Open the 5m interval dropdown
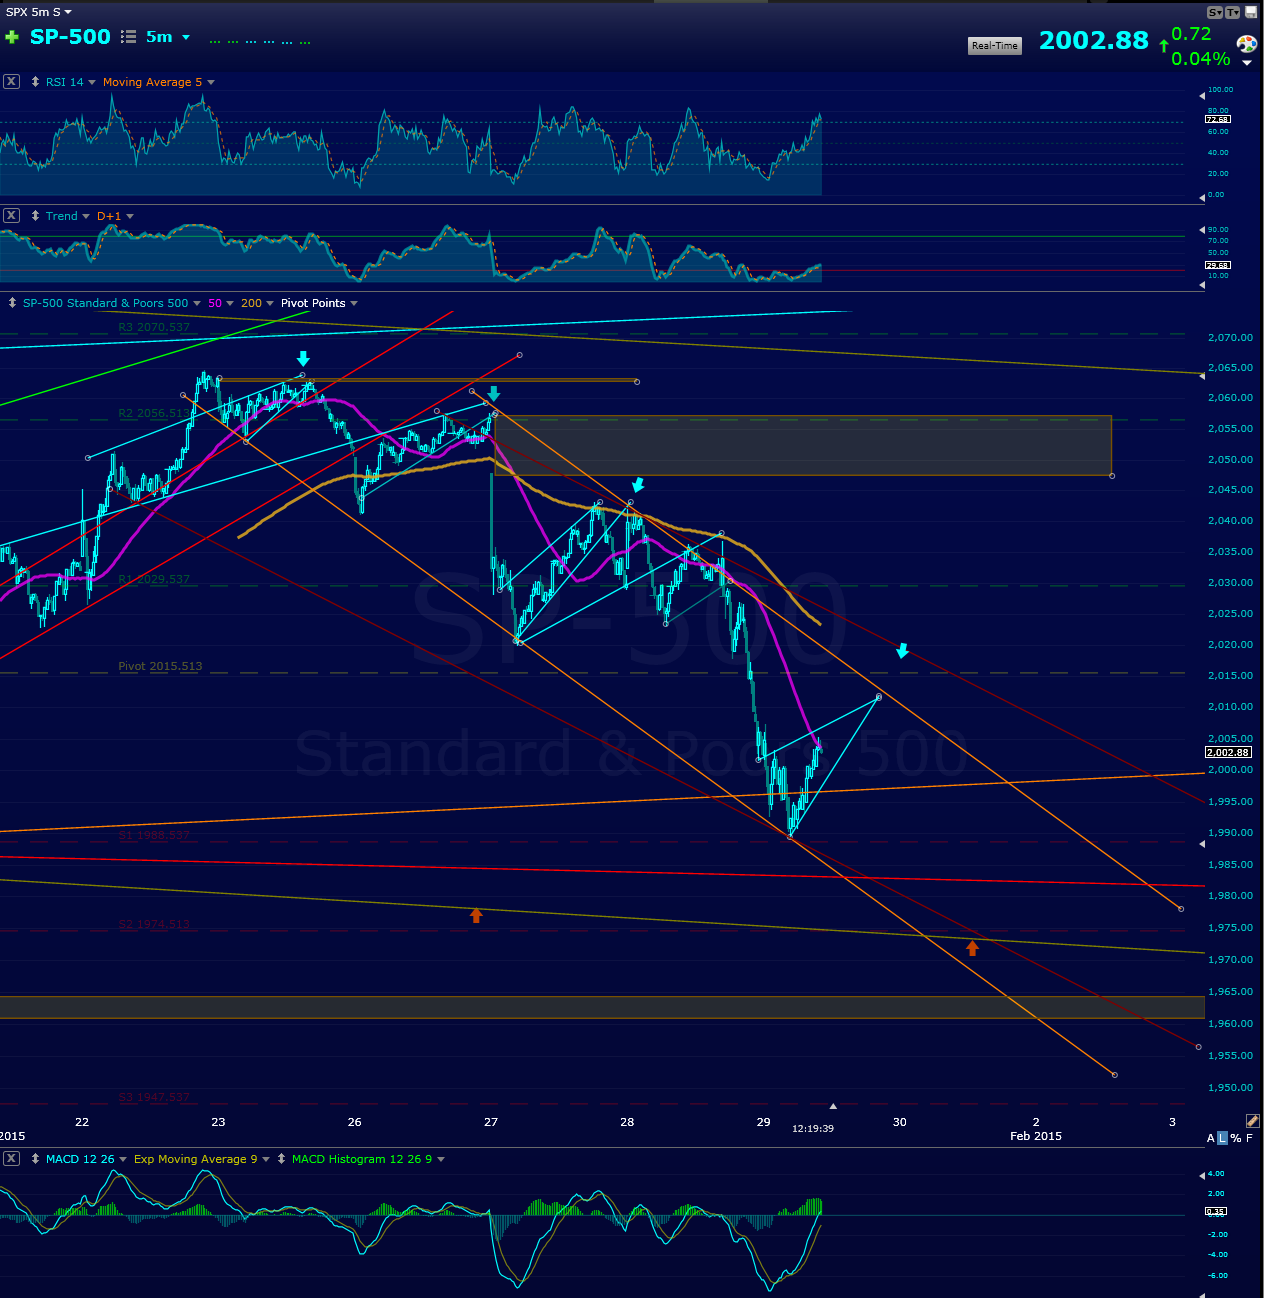Screen dimensions: 1264x1298 coord(168,37)
